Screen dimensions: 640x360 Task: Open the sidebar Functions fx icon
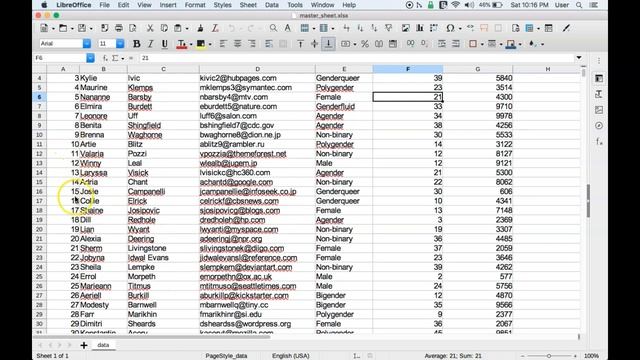tap(599, 142)
